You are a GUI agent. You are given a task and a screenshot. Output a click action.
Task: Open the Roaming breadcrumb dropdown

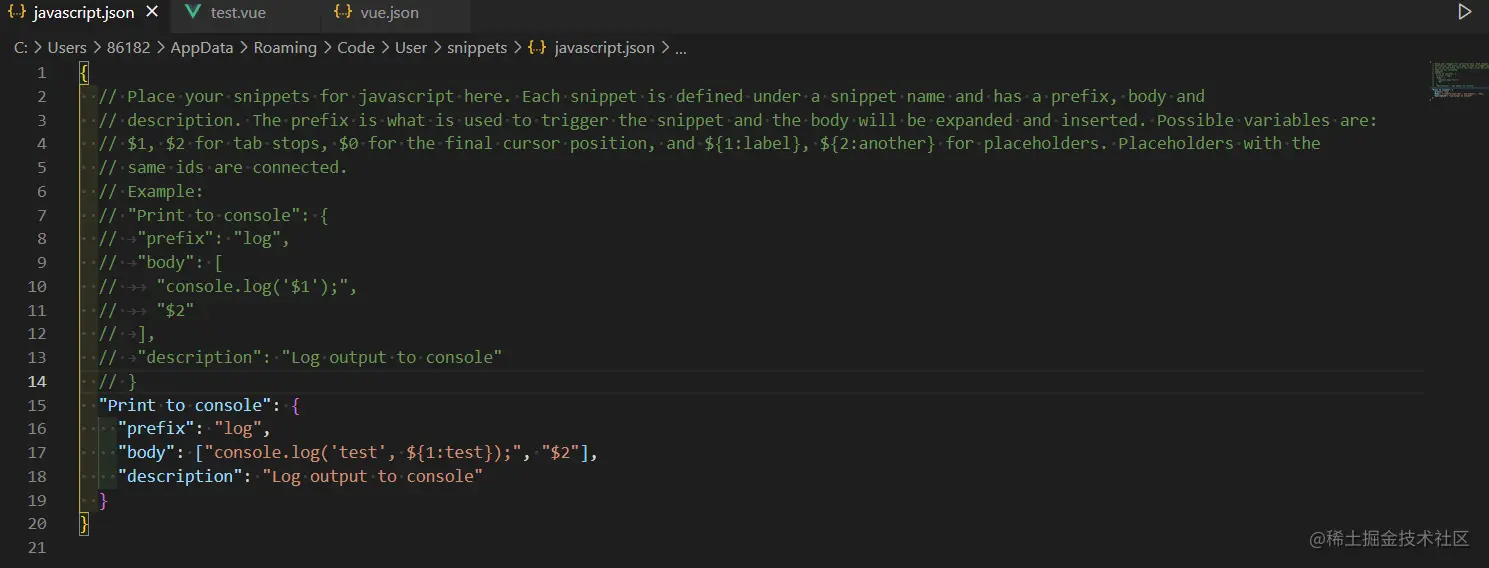285,47
